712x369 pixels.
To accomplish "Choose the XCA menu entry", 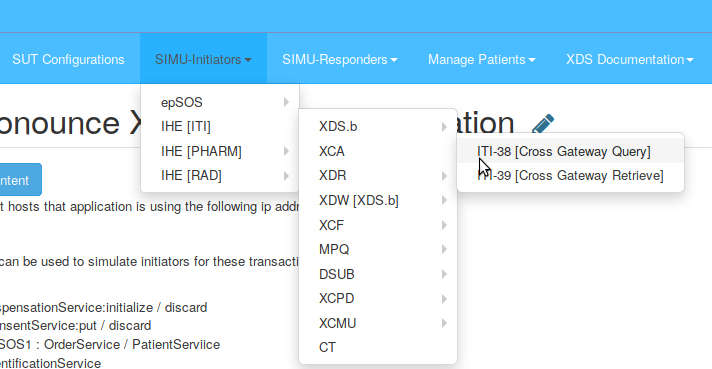I will pyautogui.click(x=378, y=151).
